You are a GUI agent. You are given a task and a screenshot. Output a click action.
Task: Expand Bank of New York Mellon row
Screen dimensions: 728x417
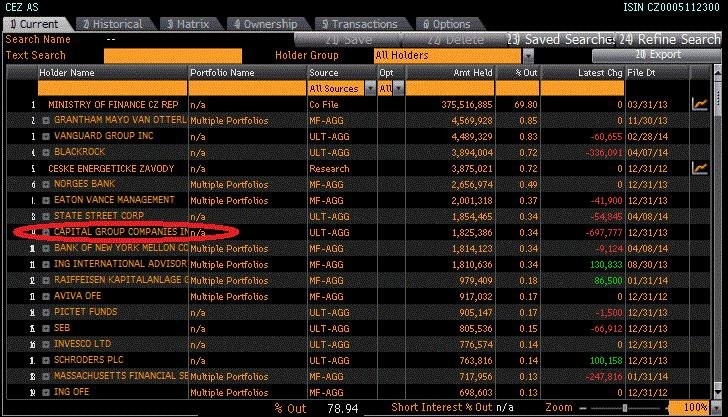tap(46, 248)
